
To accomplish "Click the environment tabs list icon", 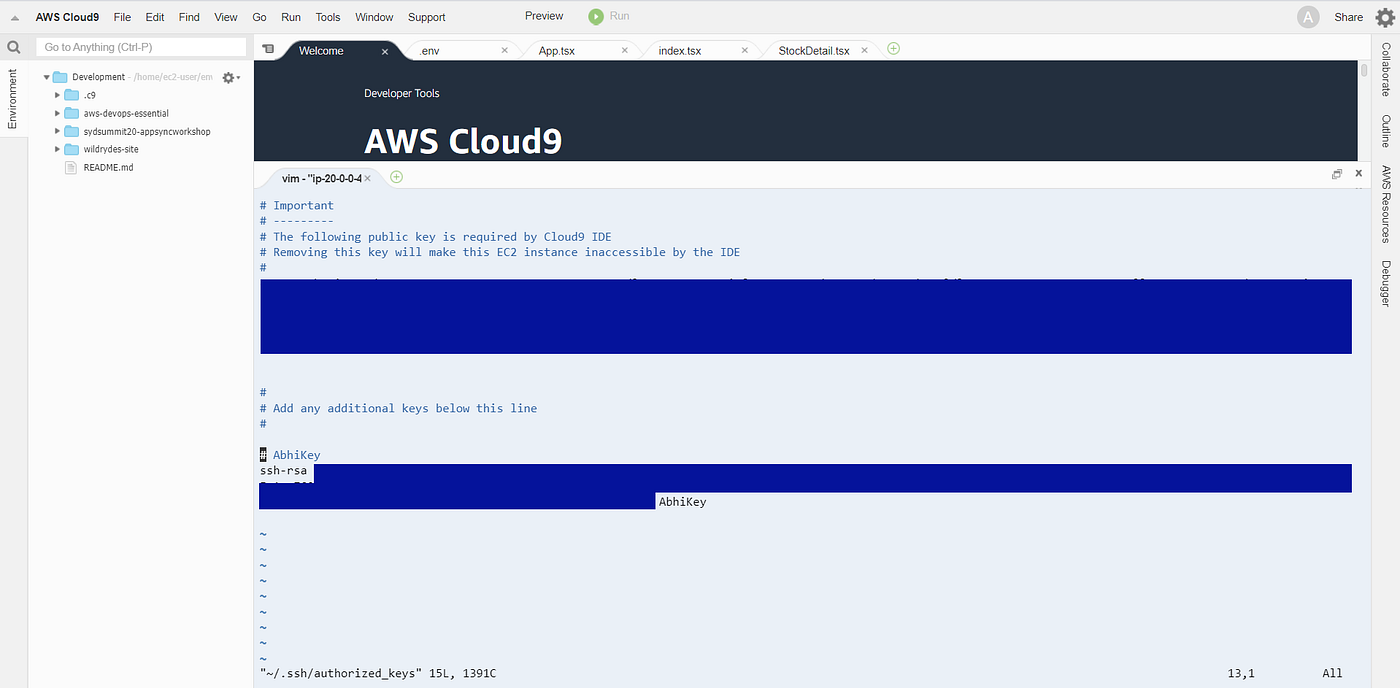I will 268,47.
